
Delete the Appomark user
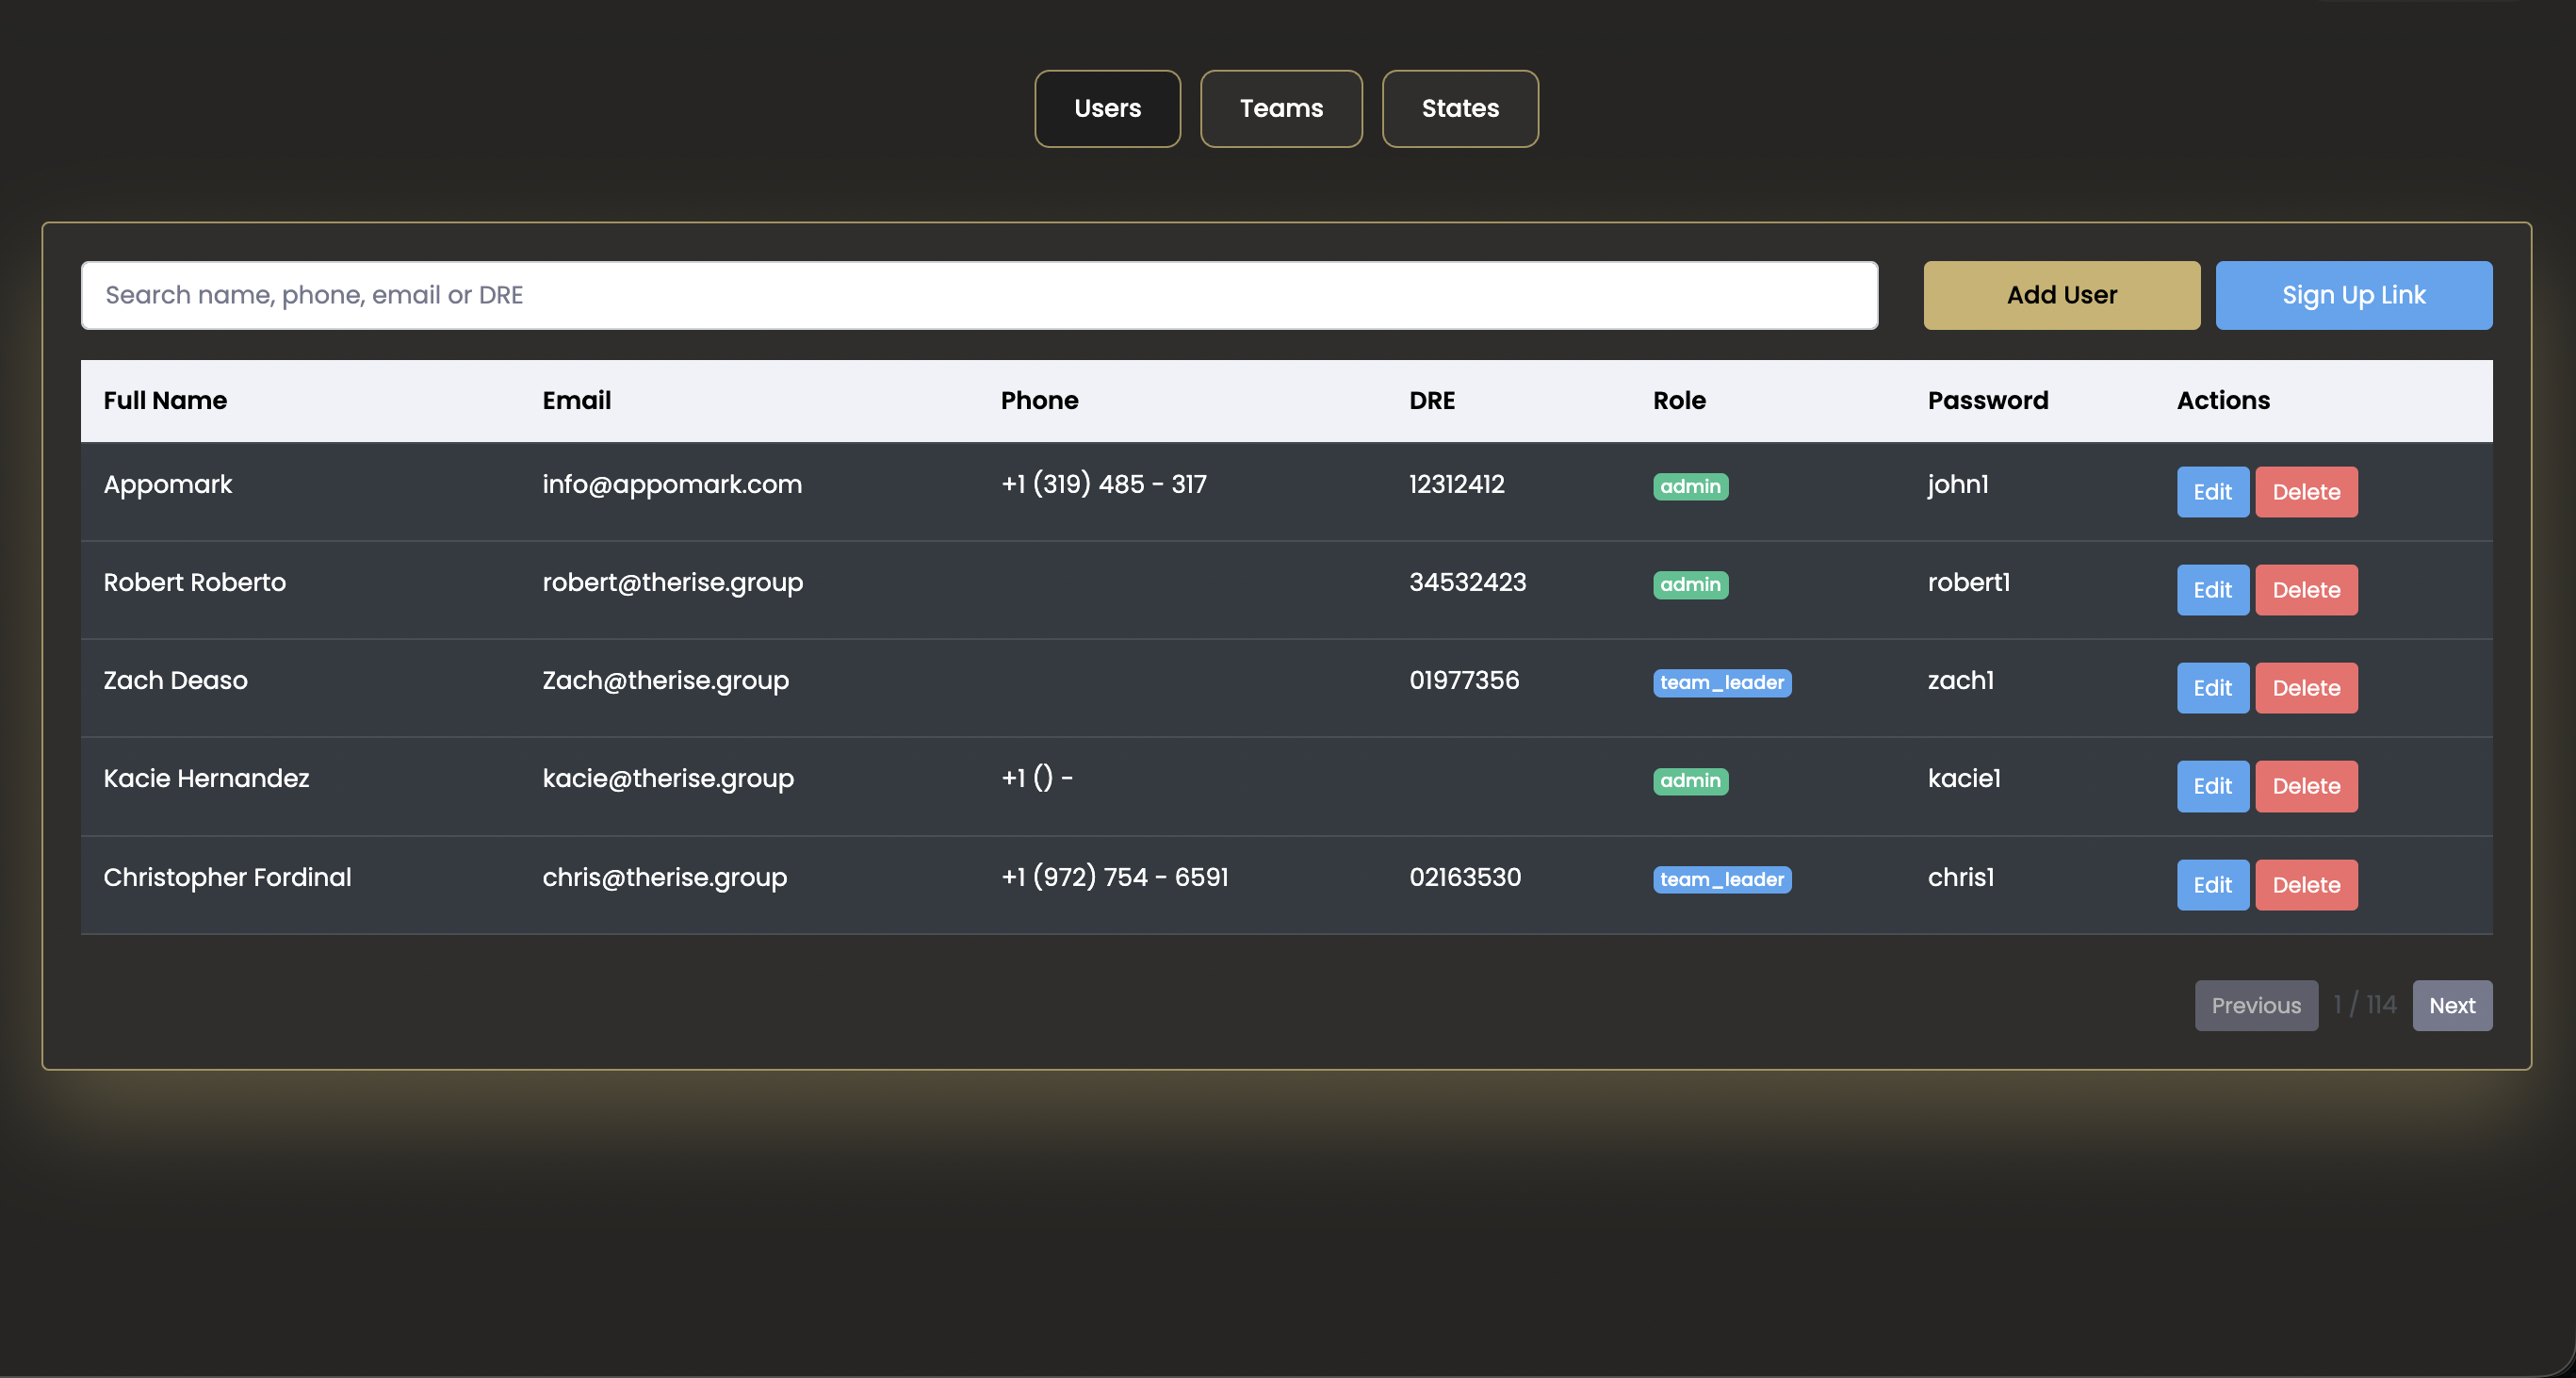click(x=2306, y=491)
